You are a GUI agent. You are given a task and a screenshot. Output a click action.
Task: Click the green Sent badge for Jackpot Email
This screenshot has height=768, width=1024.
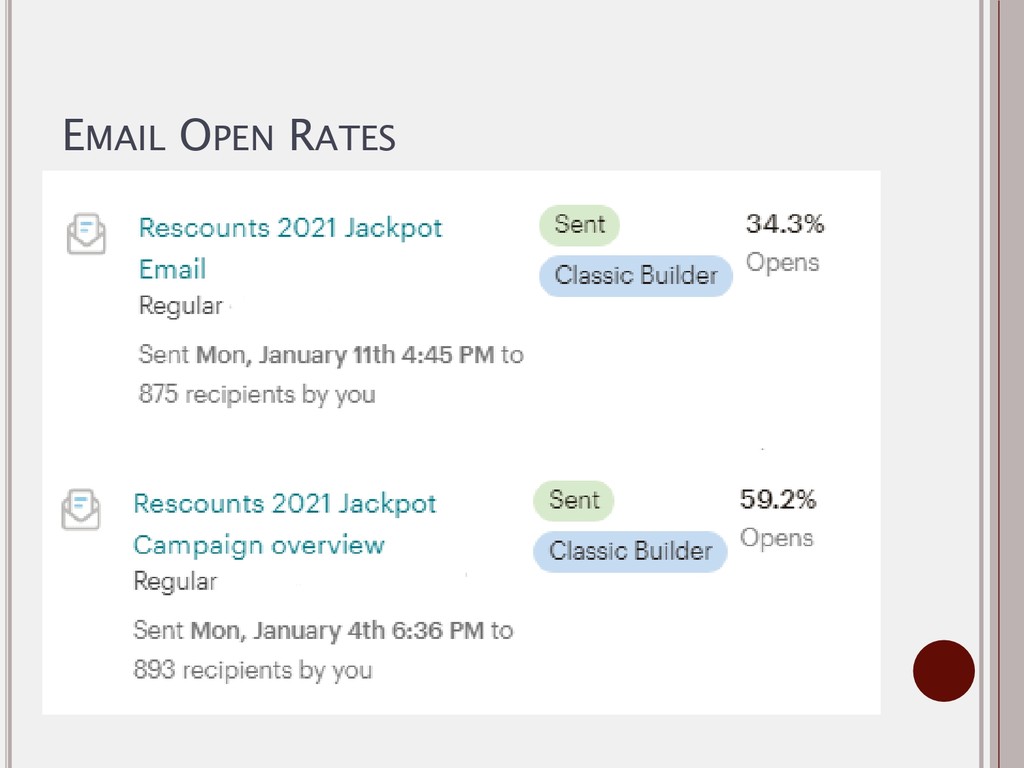579,225
